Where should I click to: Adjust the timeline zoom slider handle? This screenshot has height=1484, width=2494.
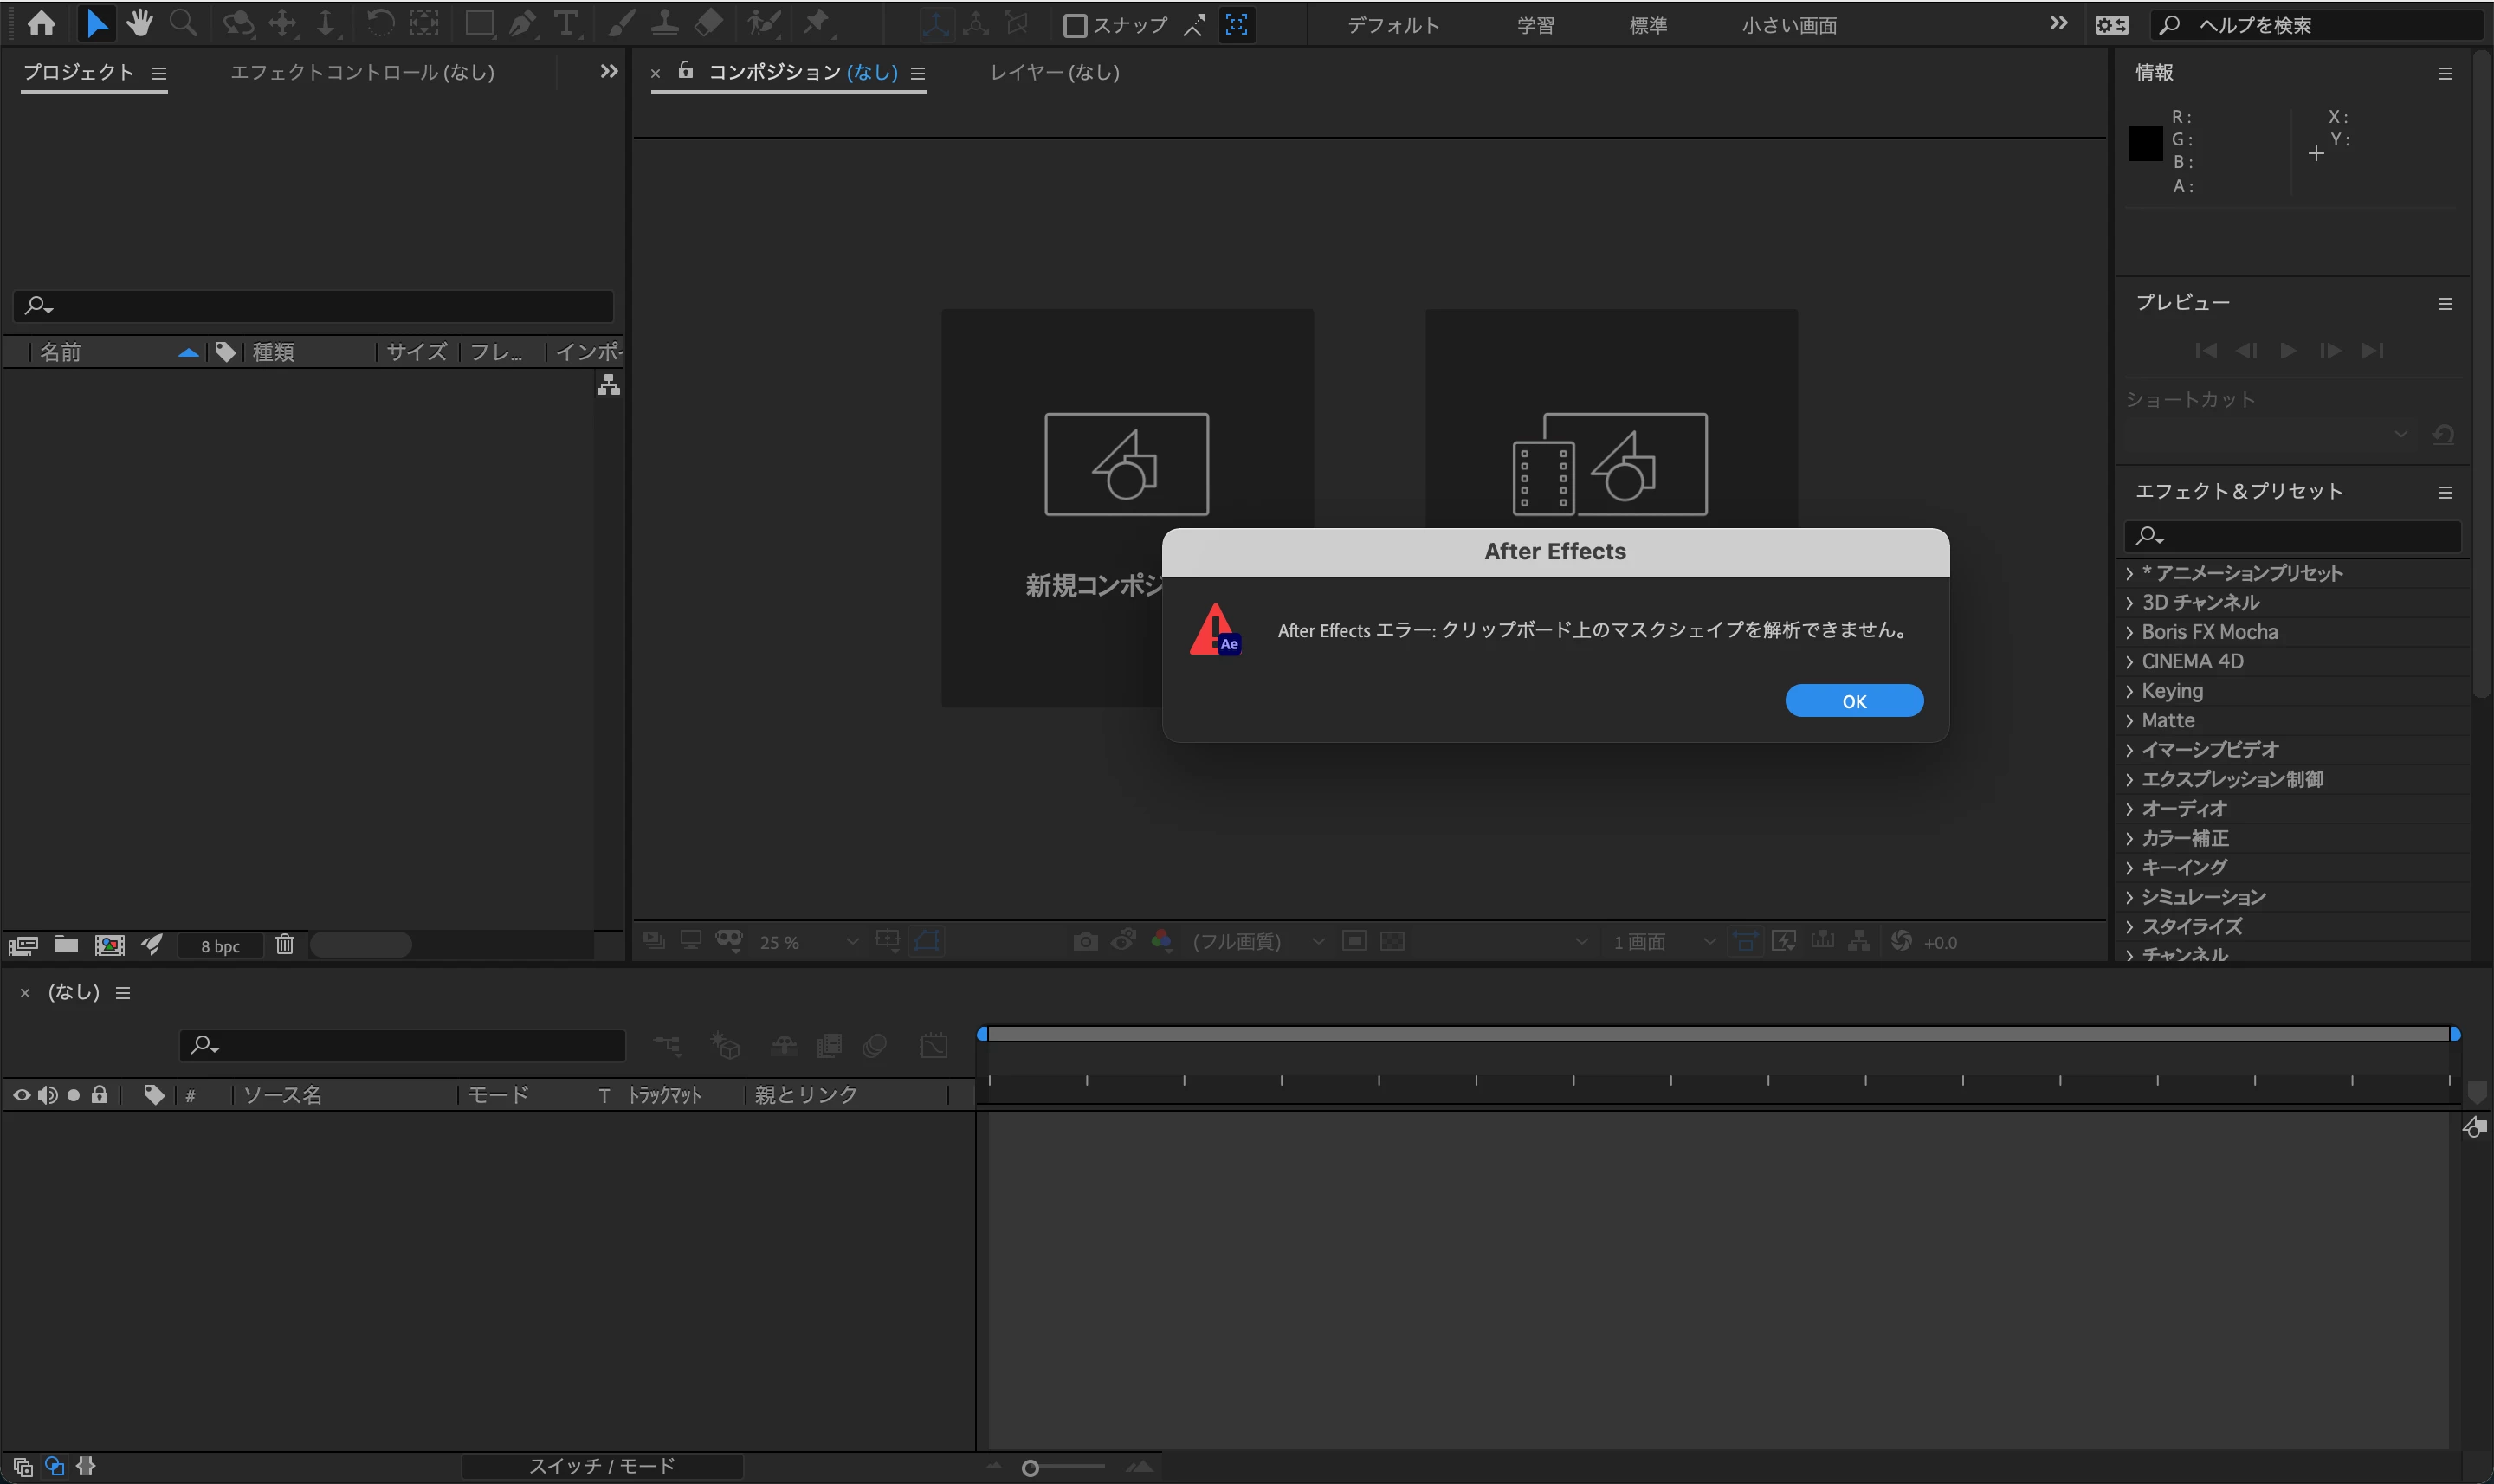pos(1030,1467)
